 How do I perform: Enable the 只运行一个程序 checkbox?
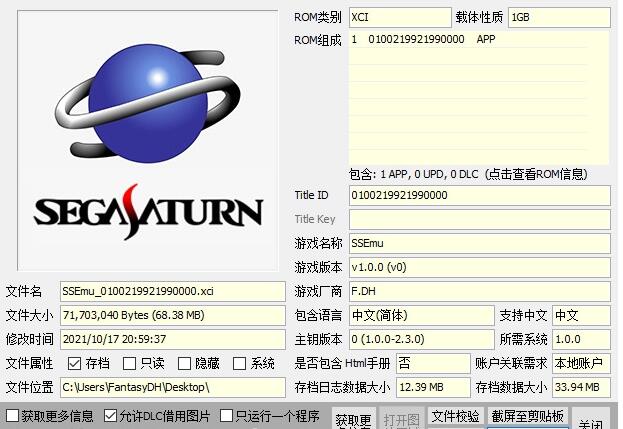(226, 416)
